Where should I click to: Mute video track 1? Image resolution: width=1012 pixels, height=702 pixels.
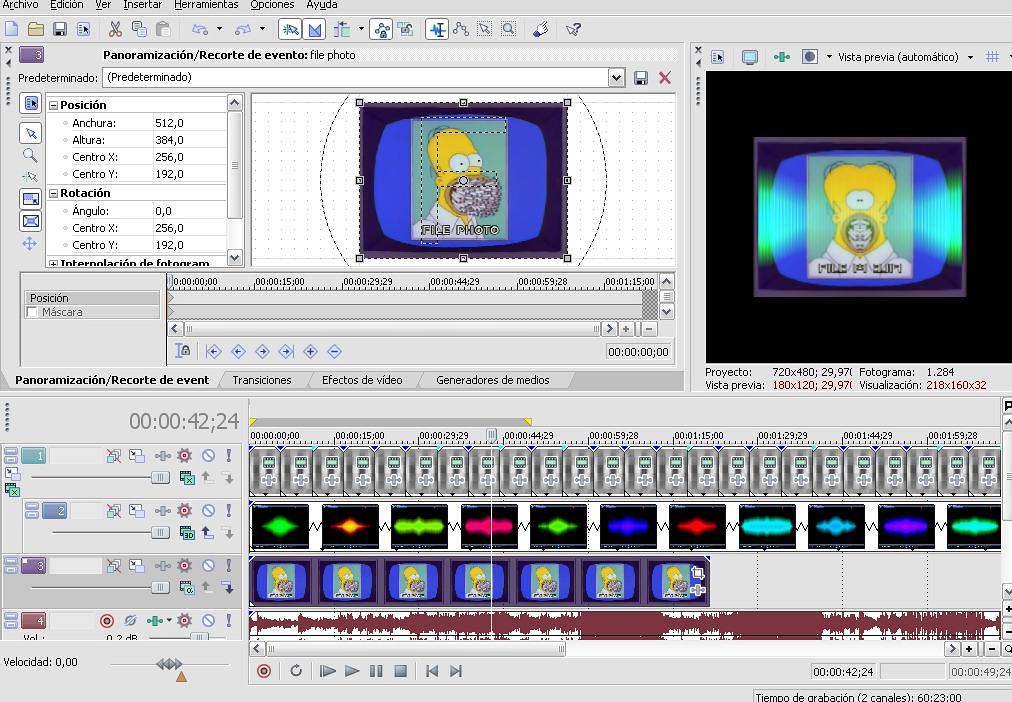[x=208, y=456]
